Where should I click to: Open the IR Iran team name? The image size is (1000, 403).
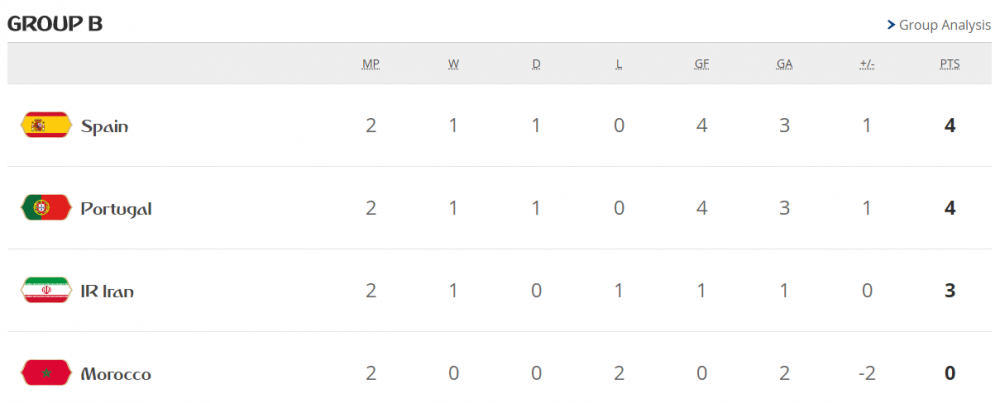coord(107,292)
